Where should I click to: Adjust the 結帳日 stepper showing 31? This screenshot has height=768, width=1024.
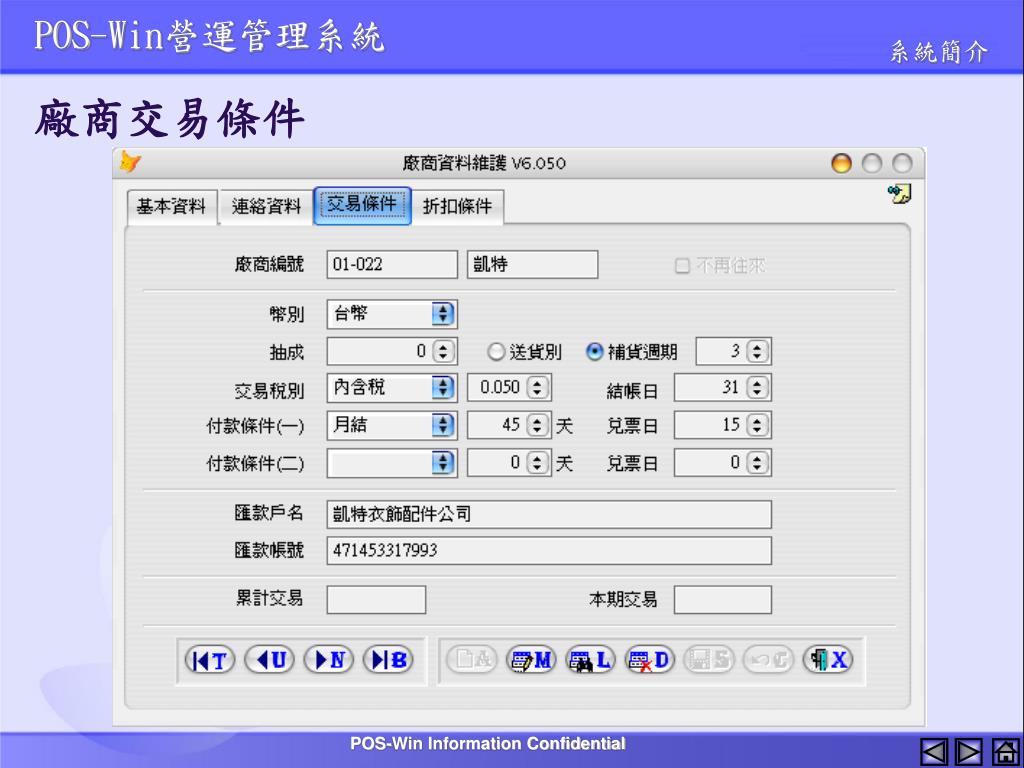click(x=756, y=388)
